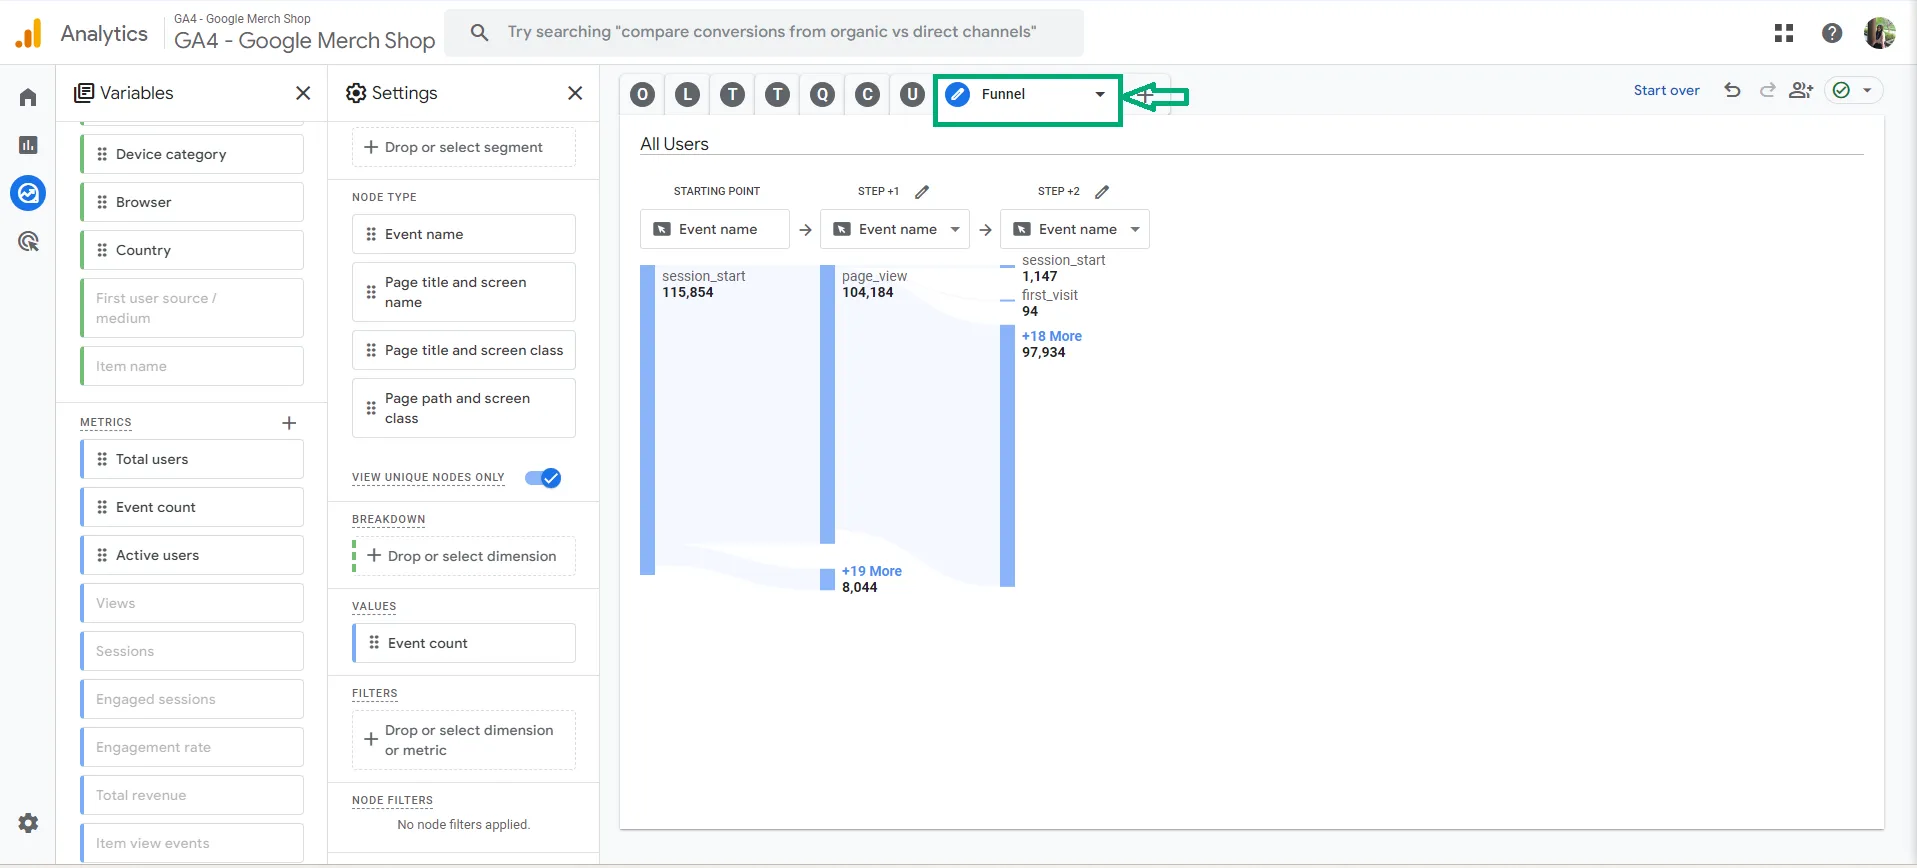Open the Explore icon in left sidebar

(28, 193)
